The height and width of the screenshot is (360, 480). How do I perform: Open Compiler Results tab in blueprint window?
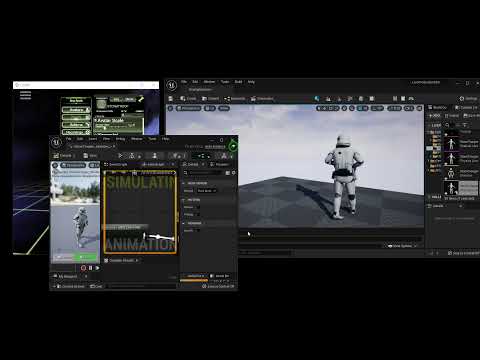pos(121,260)
